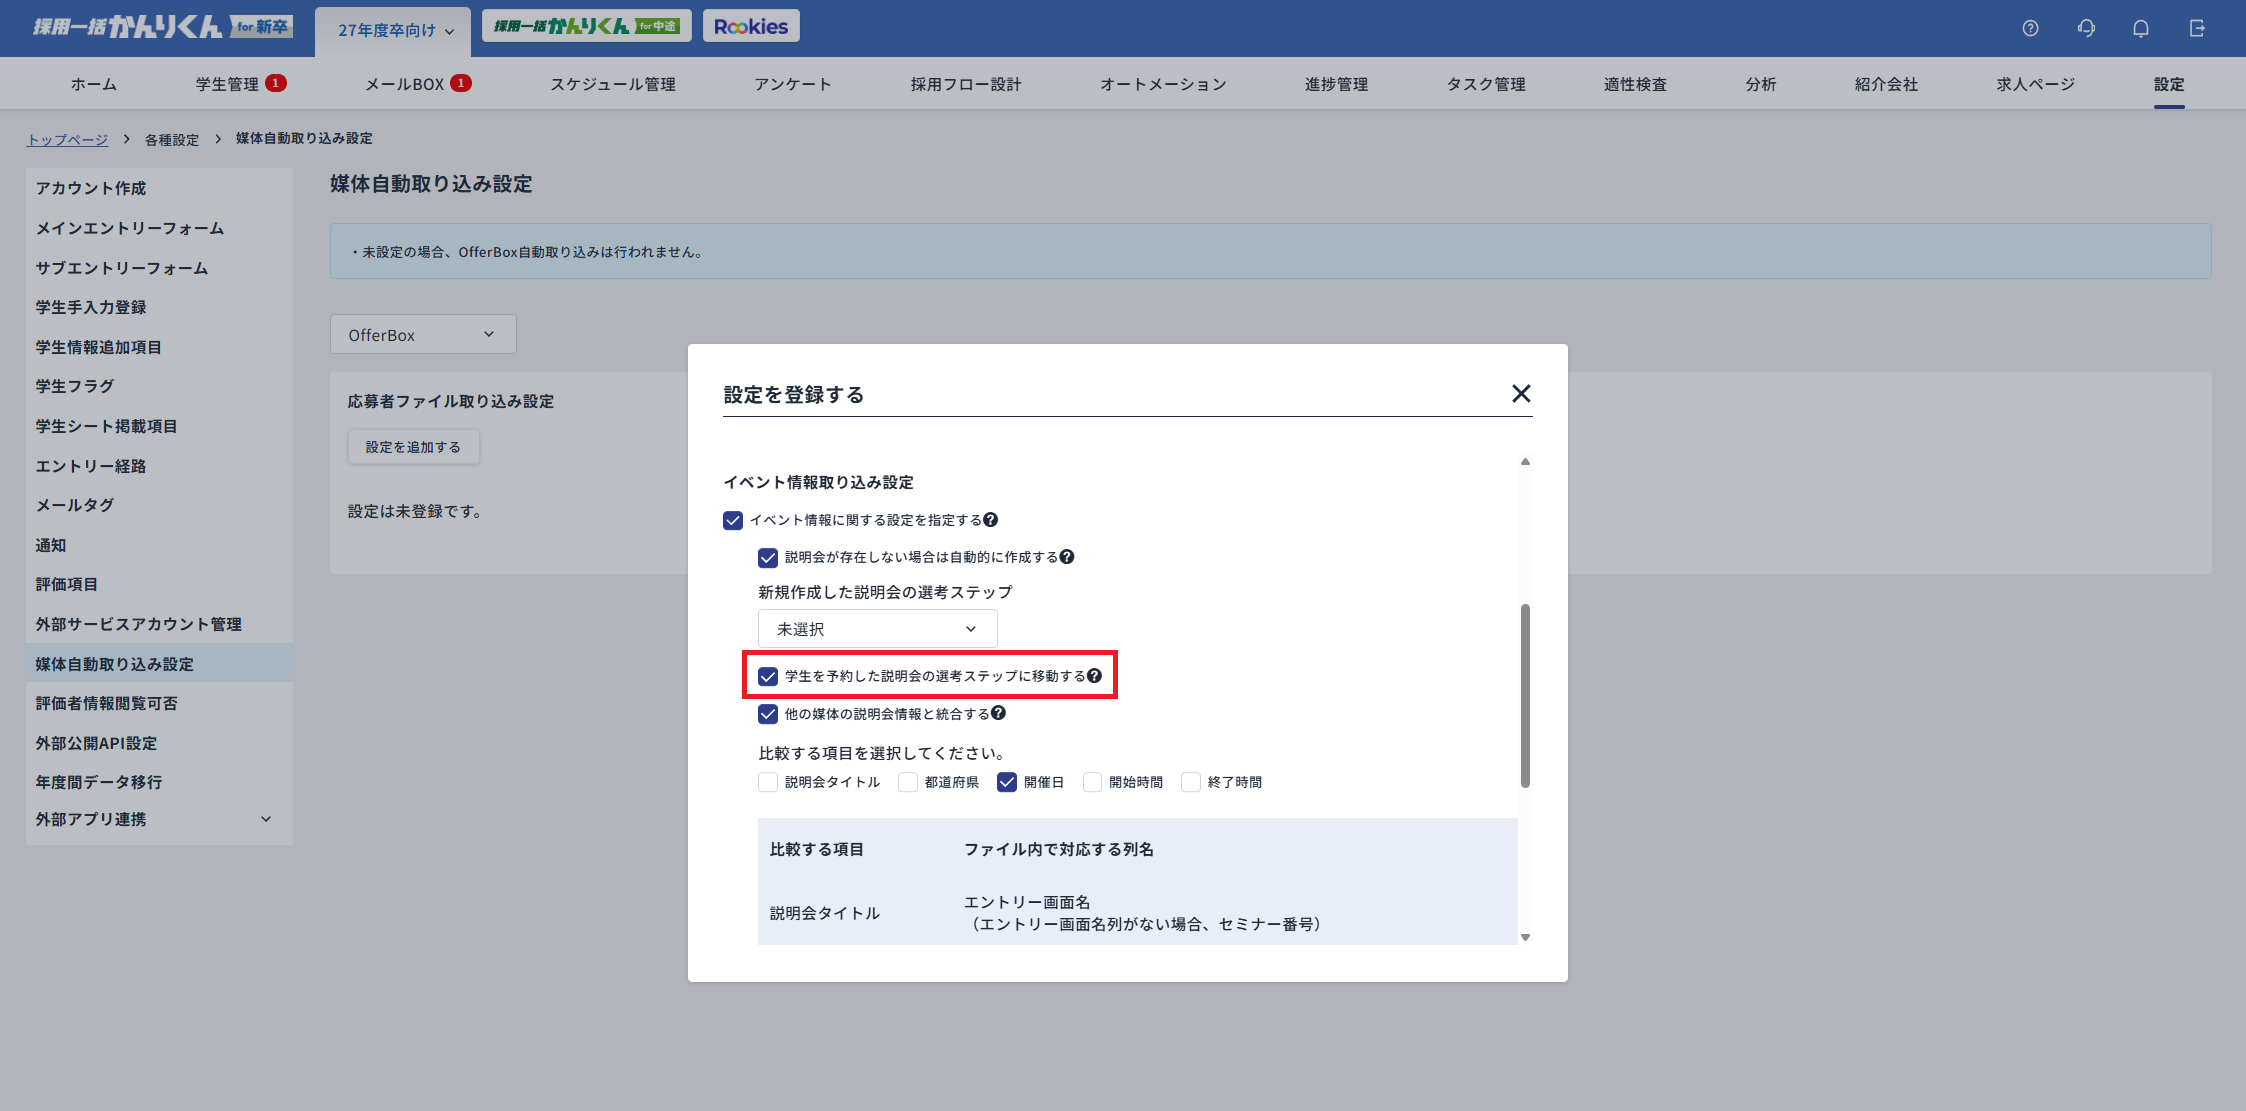The height and width of the screenshot is (1111, 2246).
Task: Open the notification bell icon
Action: (x=2141, y=28)
